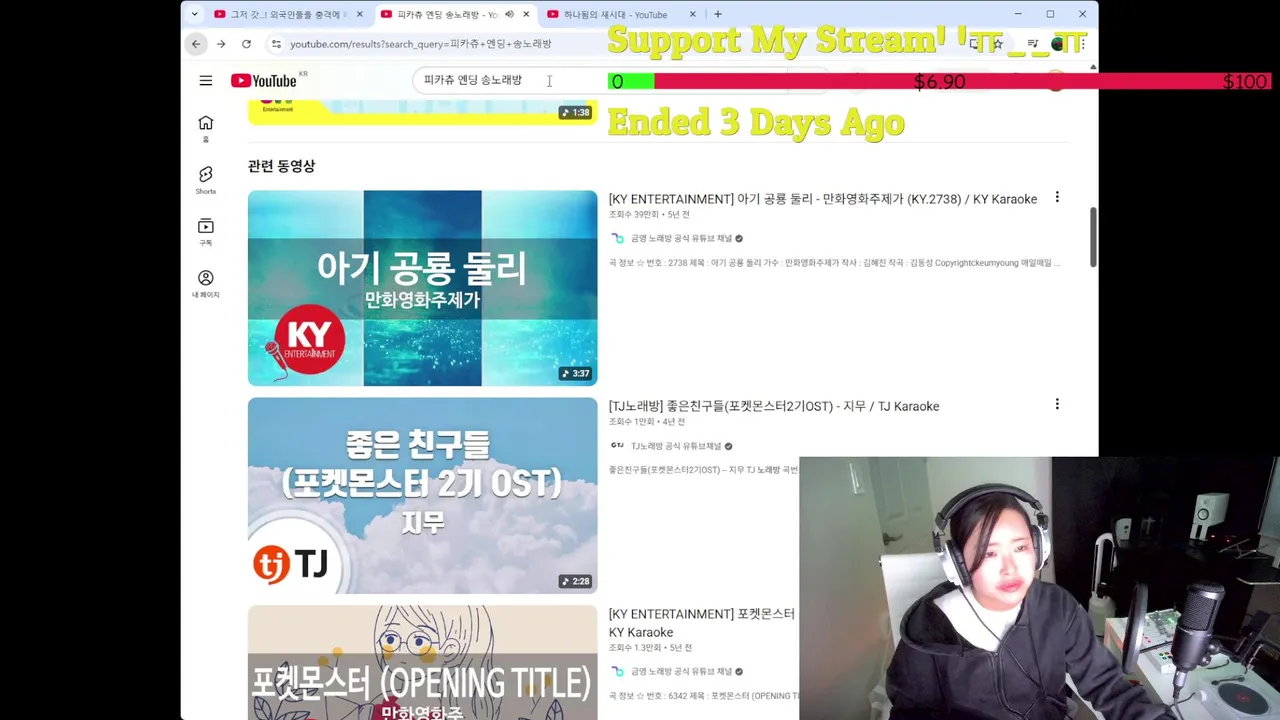Close the '피카츄 엔딩 송노래방' tab
The width and height of the screenshot is (1280, 720).
526,14
